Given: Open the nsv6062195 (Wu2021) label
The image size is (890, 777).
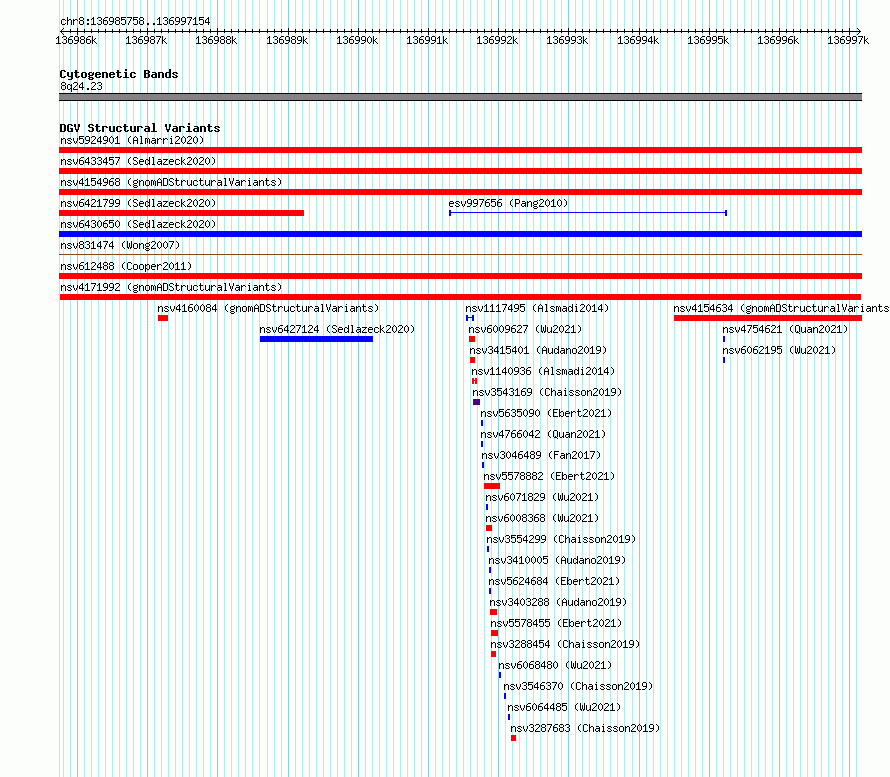Looking at the screenshot, I should (x=779, y=350).
